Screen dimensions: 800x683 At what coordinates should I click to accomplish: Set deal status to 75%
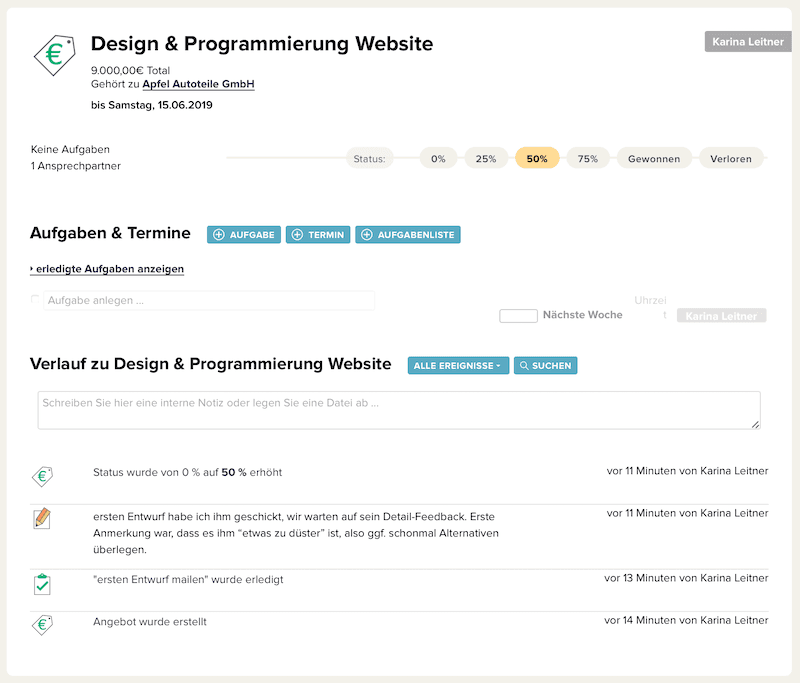click(x=588, y=158)
